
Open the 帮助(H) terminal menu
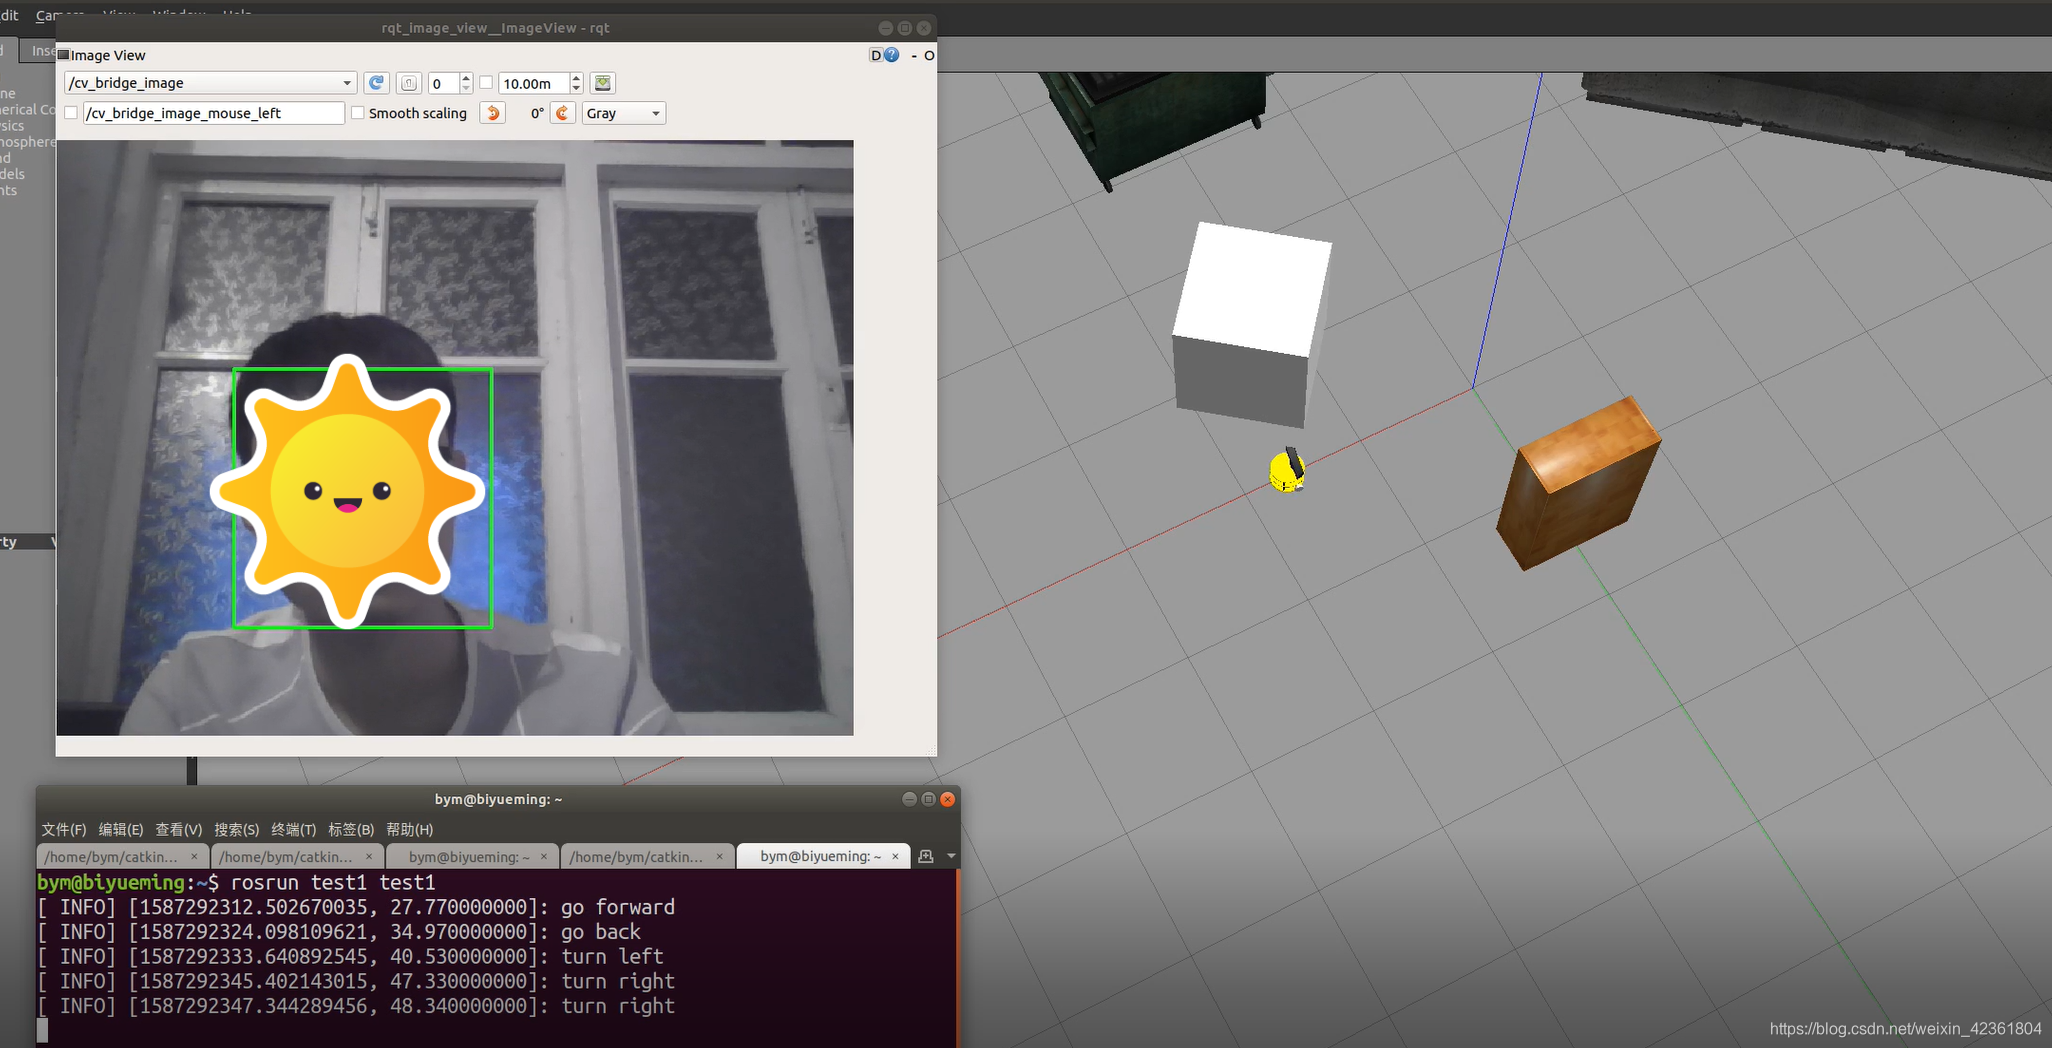409,829
